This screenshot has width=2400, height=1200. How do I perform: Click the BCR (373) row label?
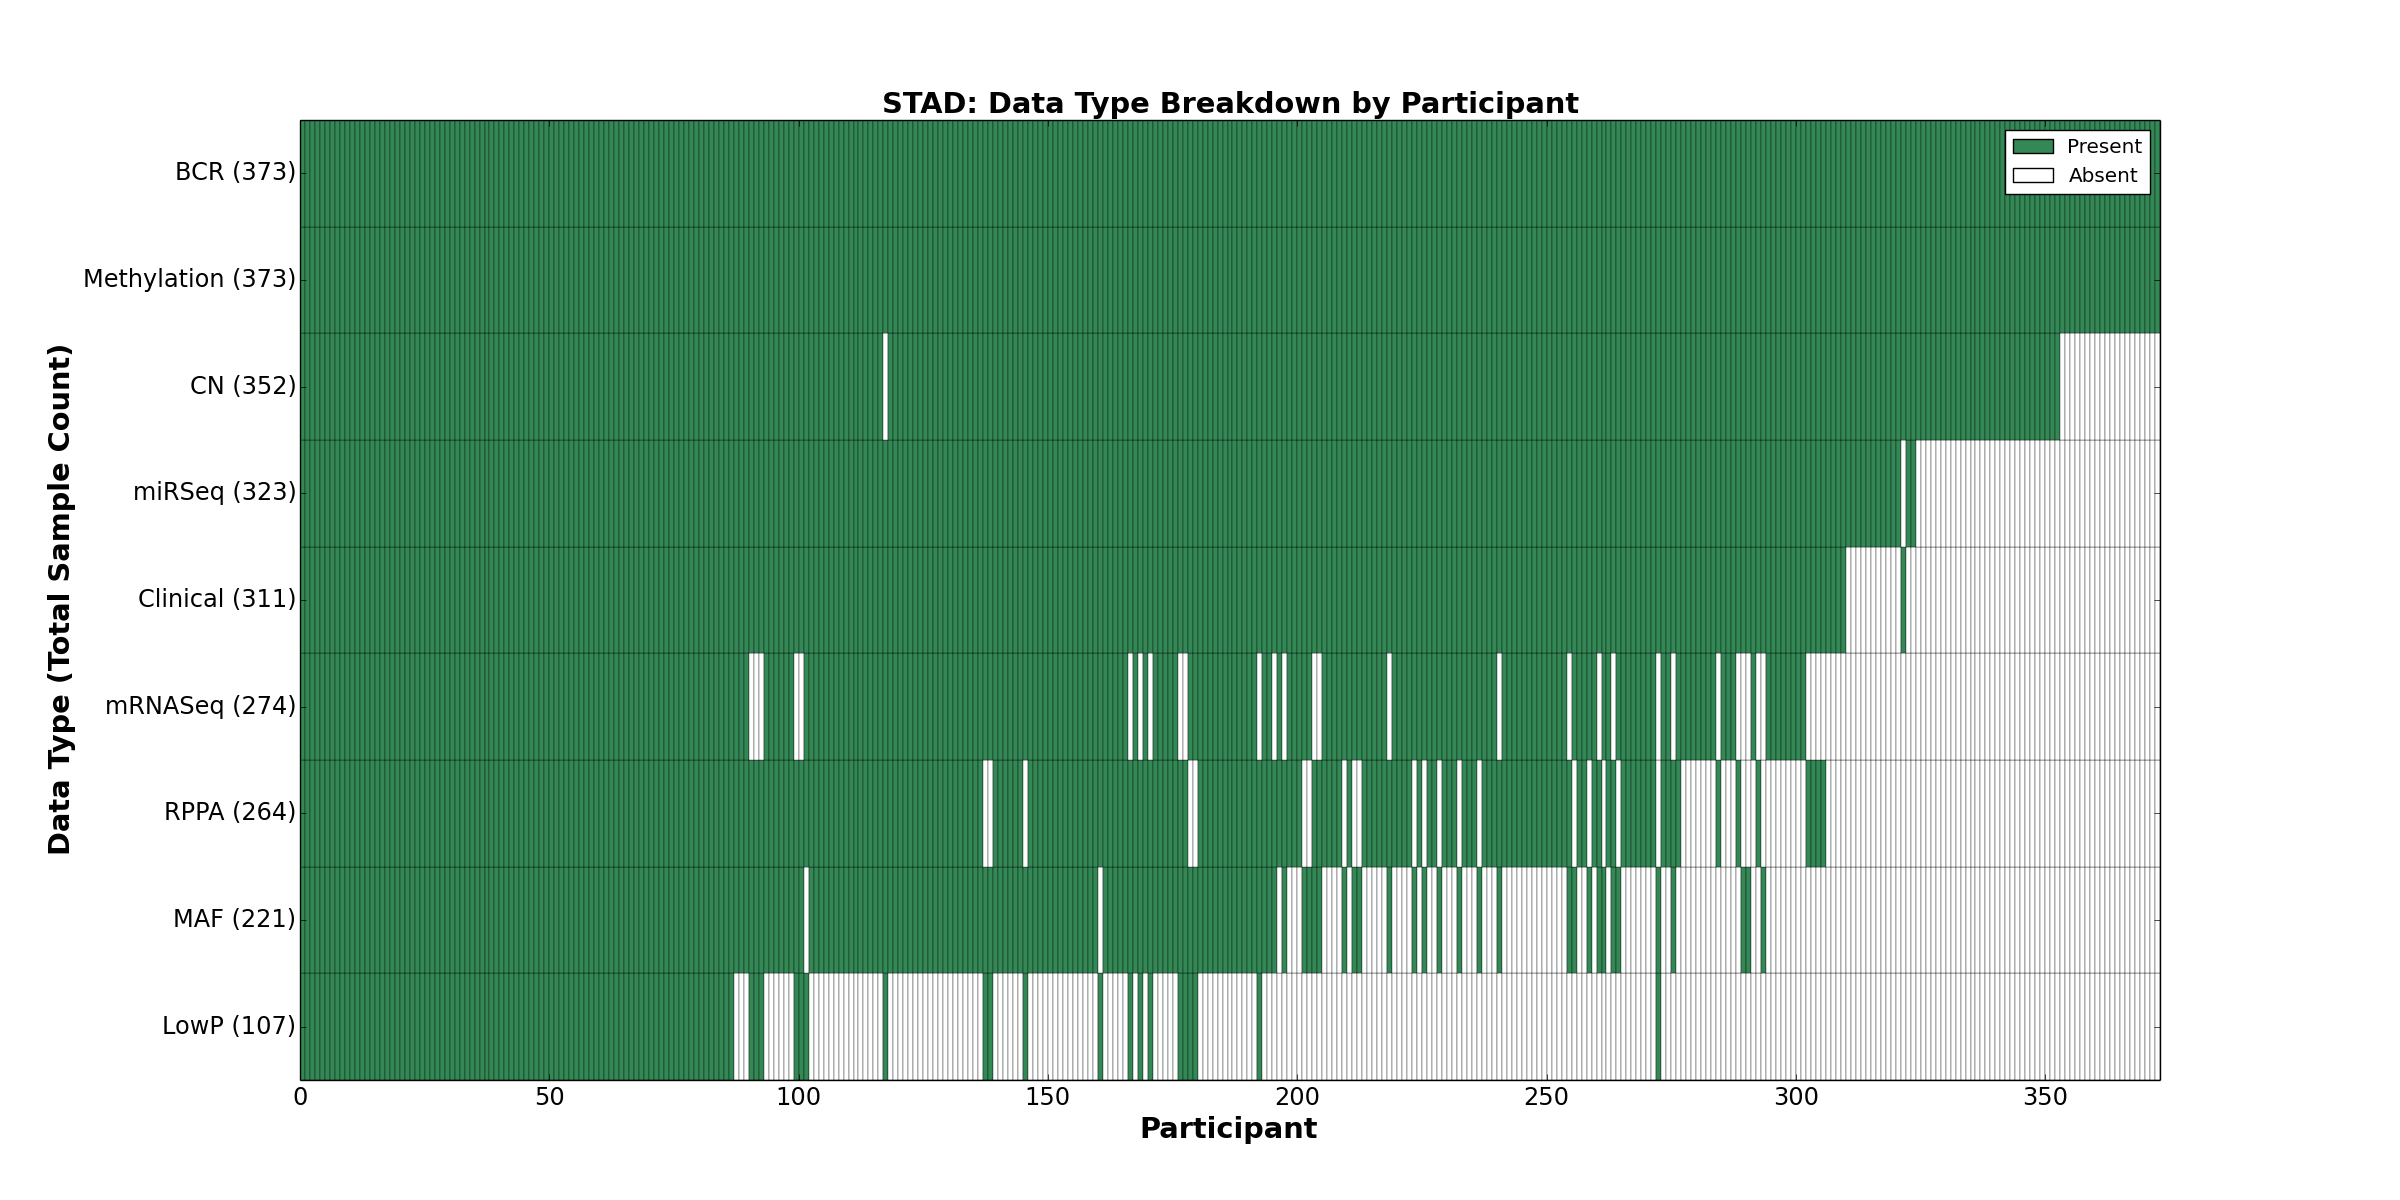coord(235,173)
